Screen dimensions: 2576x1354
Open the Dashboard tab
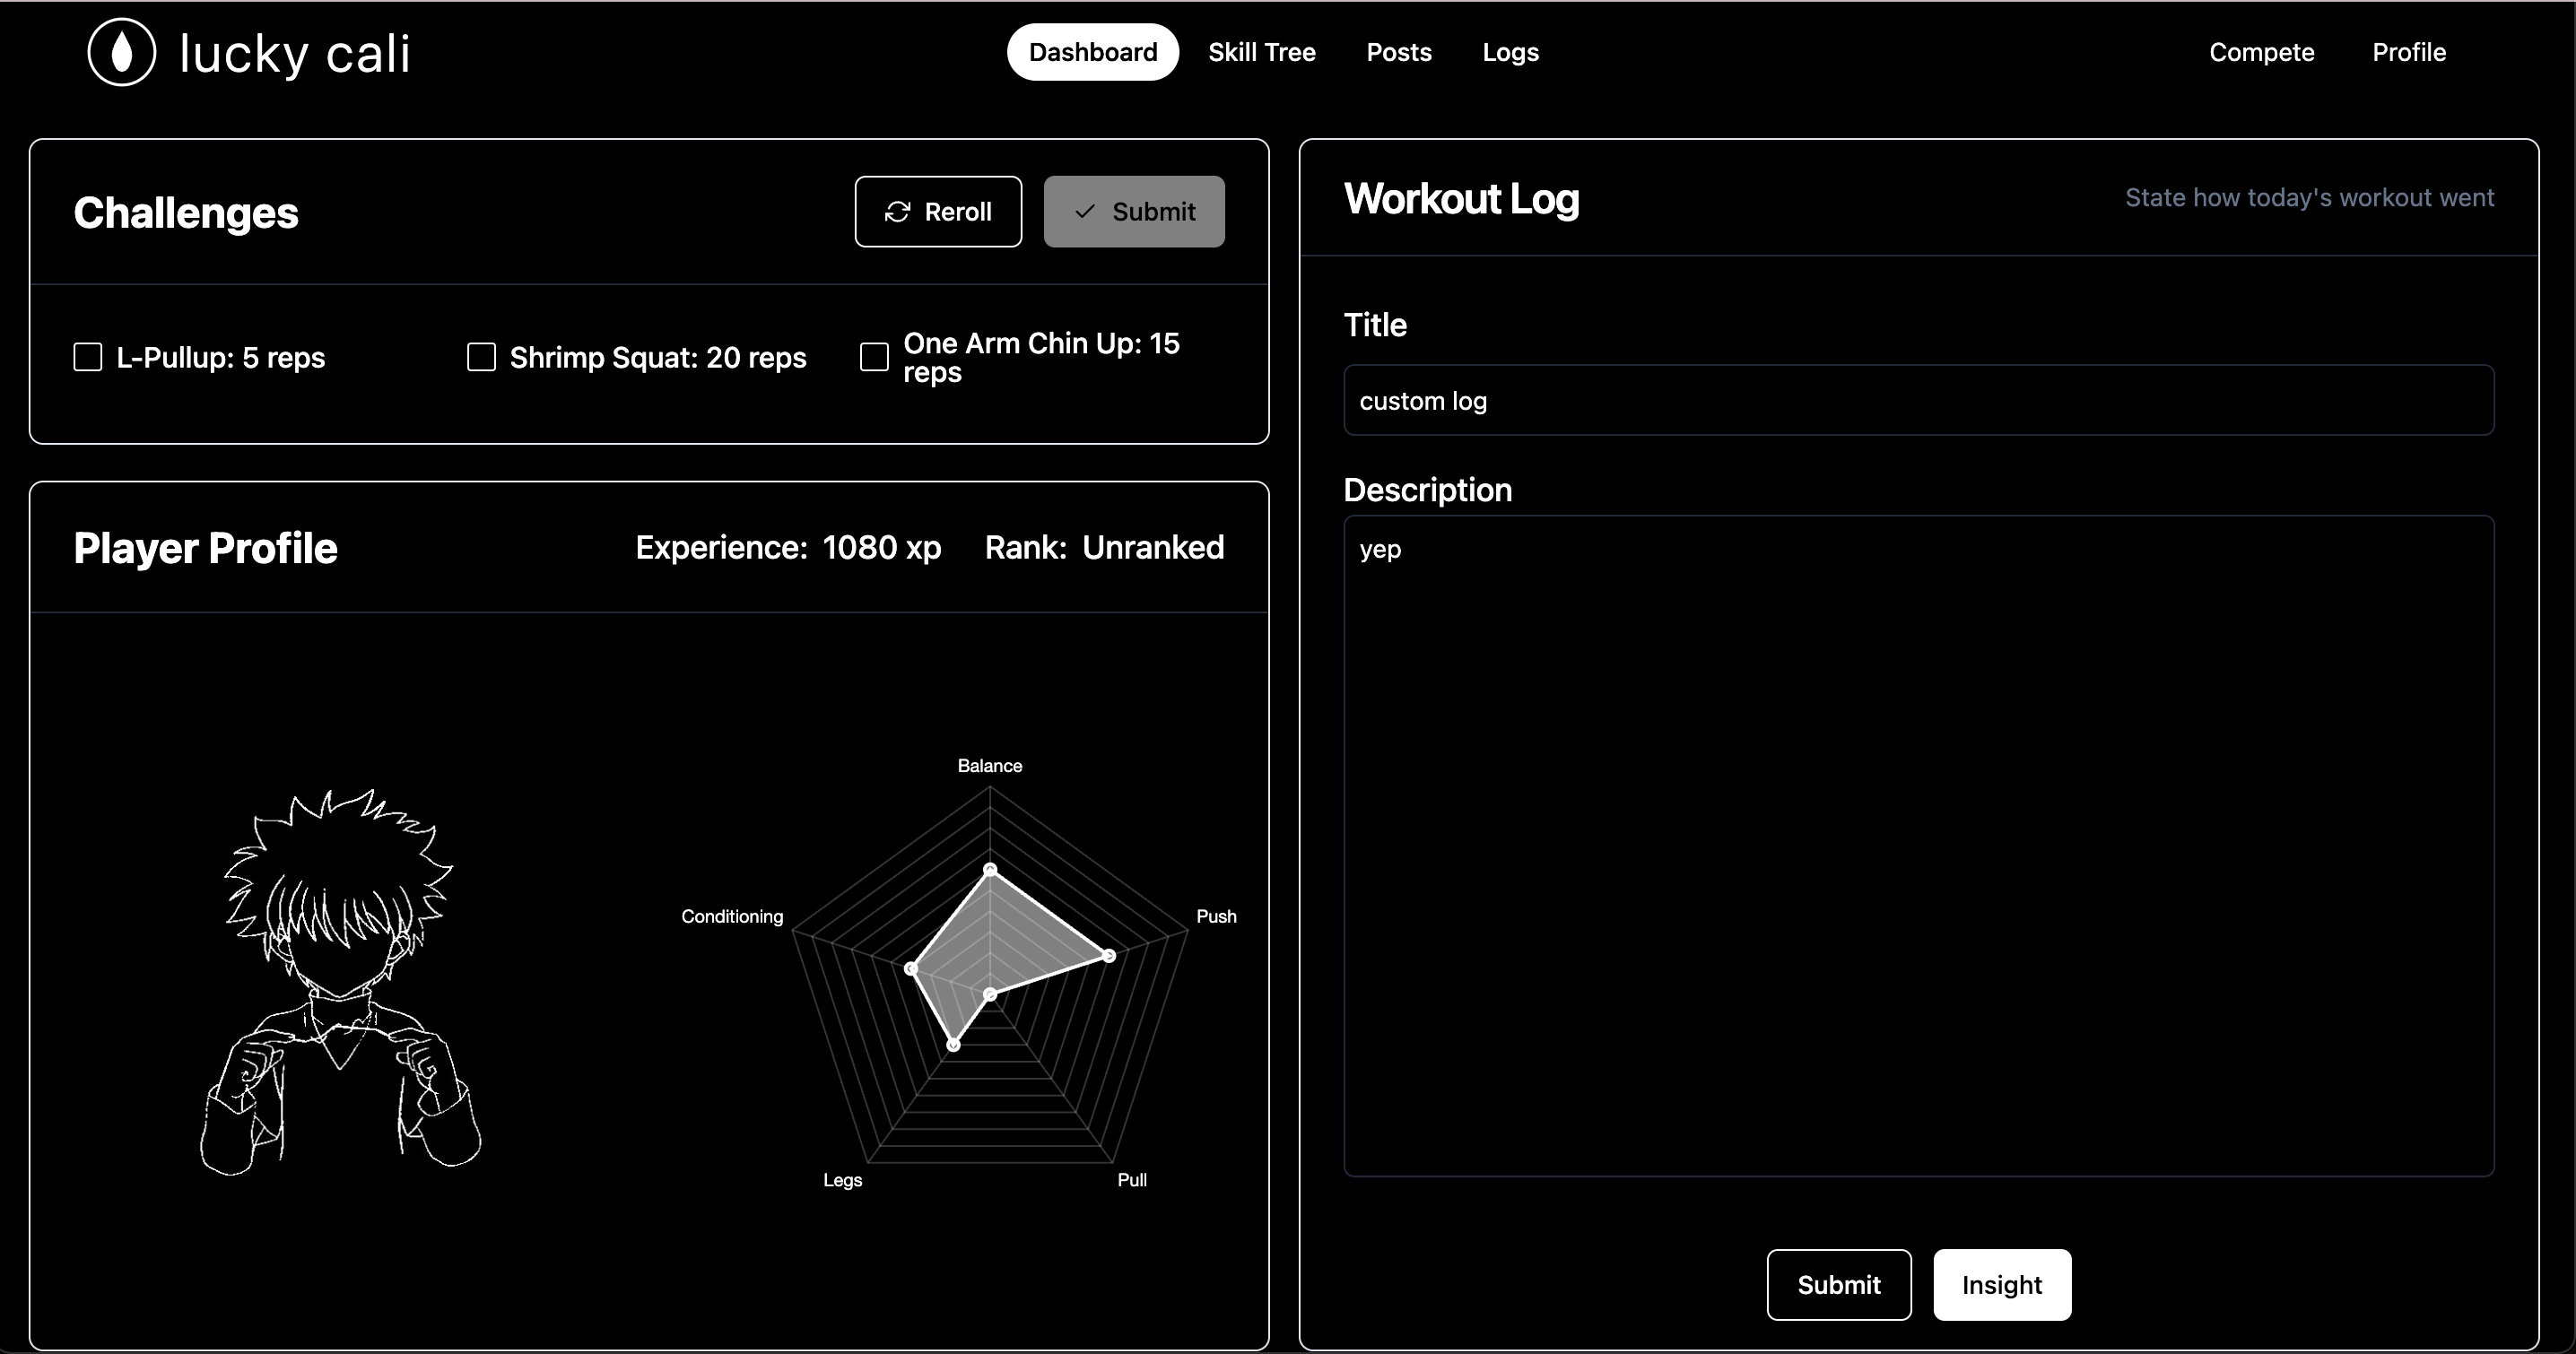1093,52
